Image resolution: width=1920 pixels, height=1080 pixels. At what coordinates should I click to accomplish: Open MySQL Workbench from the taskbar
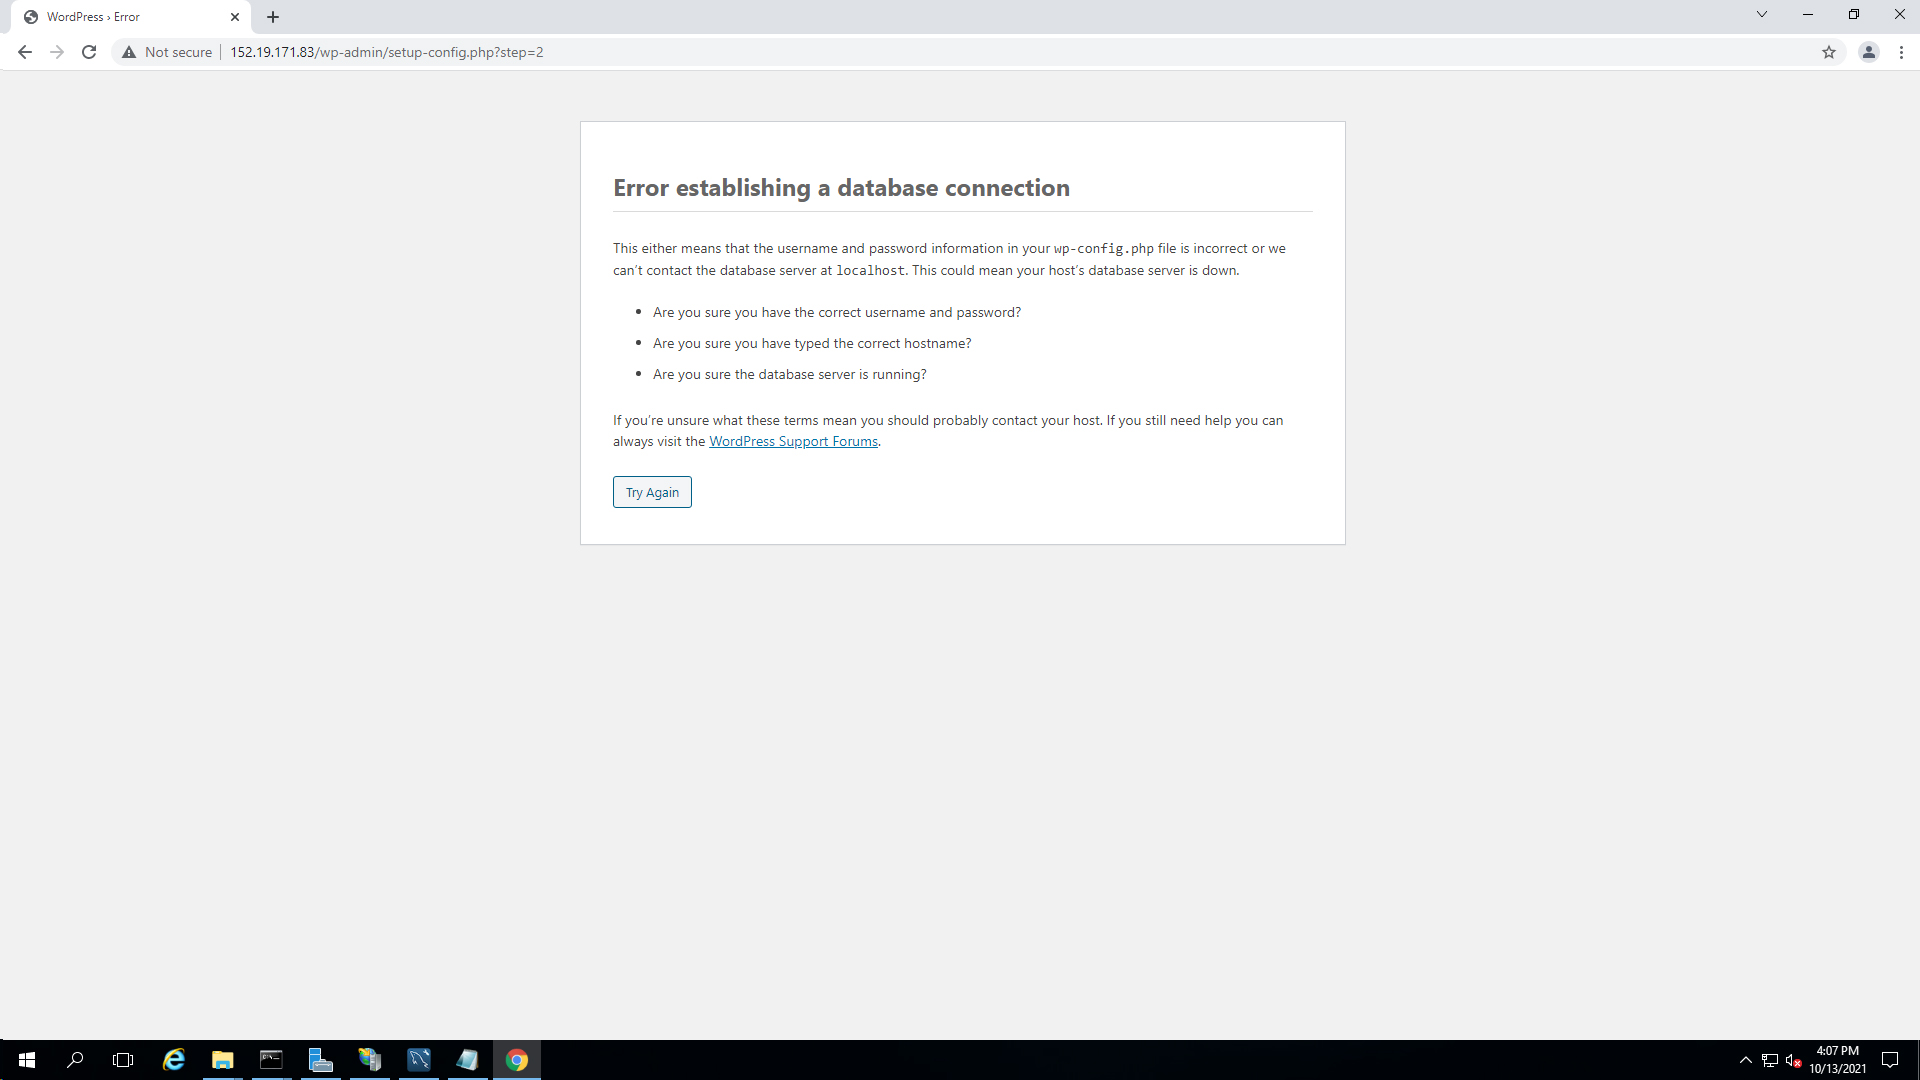click(x=418, y=1059)
